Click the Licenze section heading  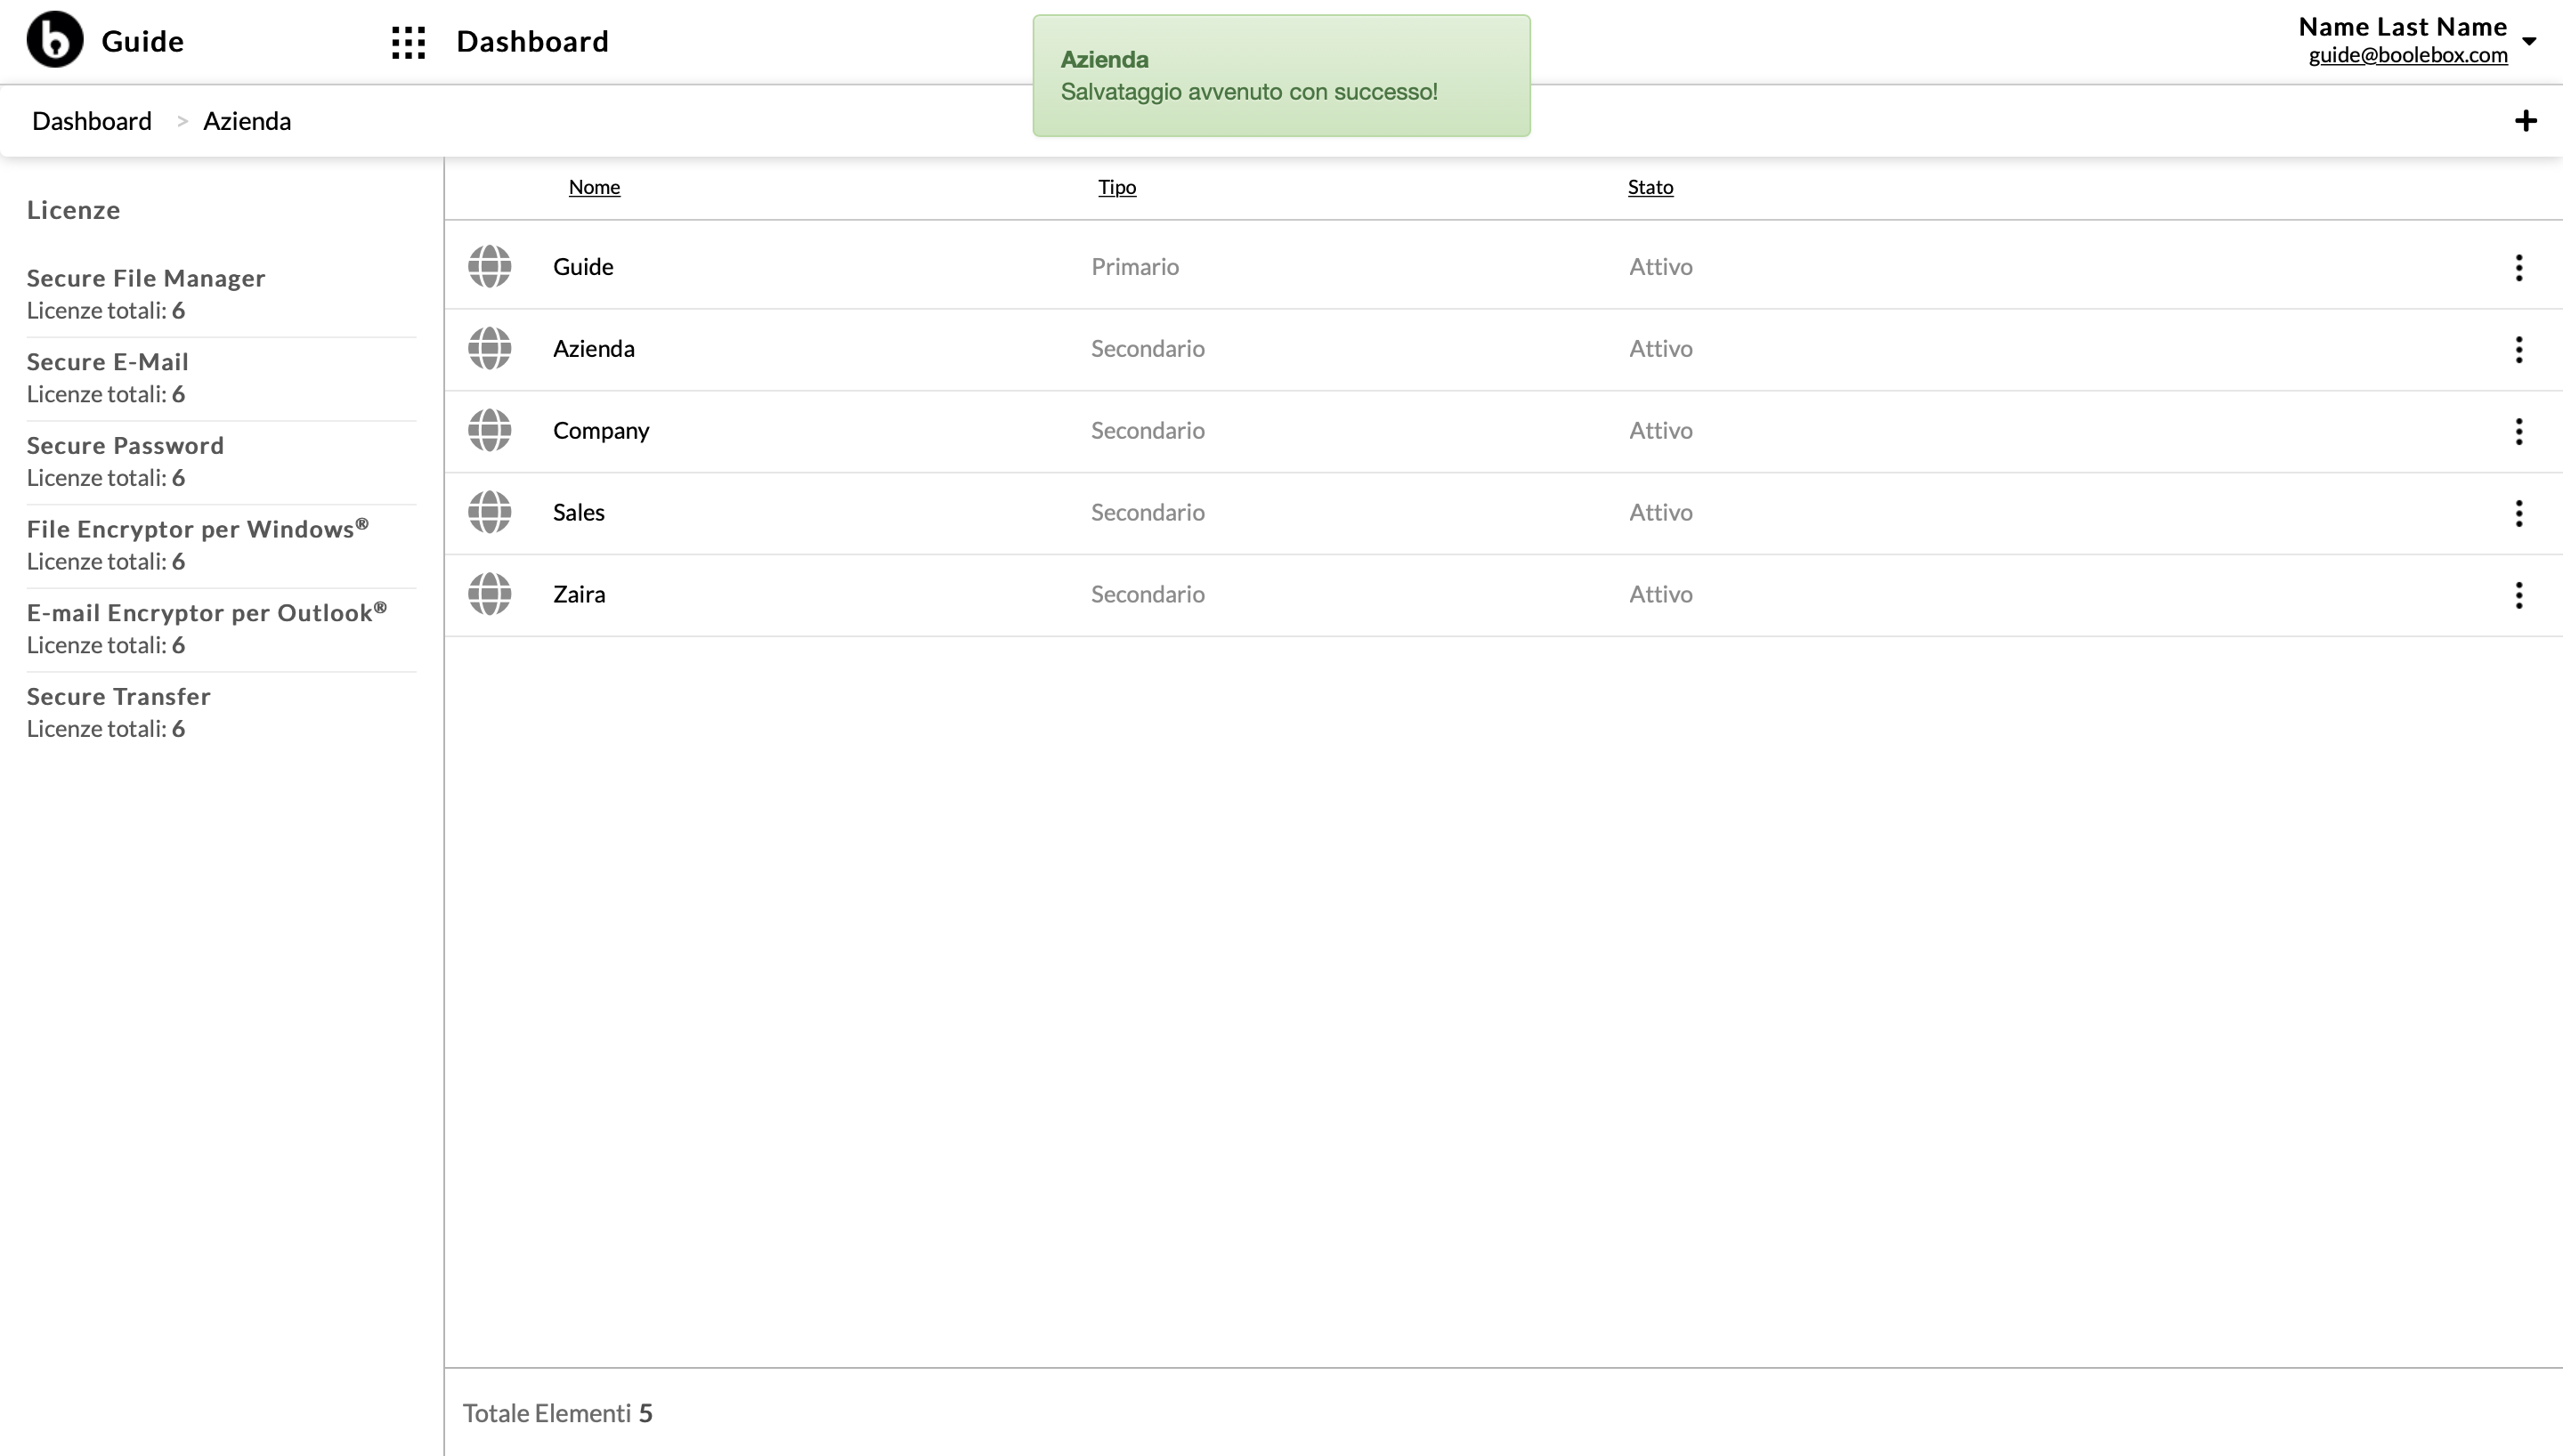73,210
